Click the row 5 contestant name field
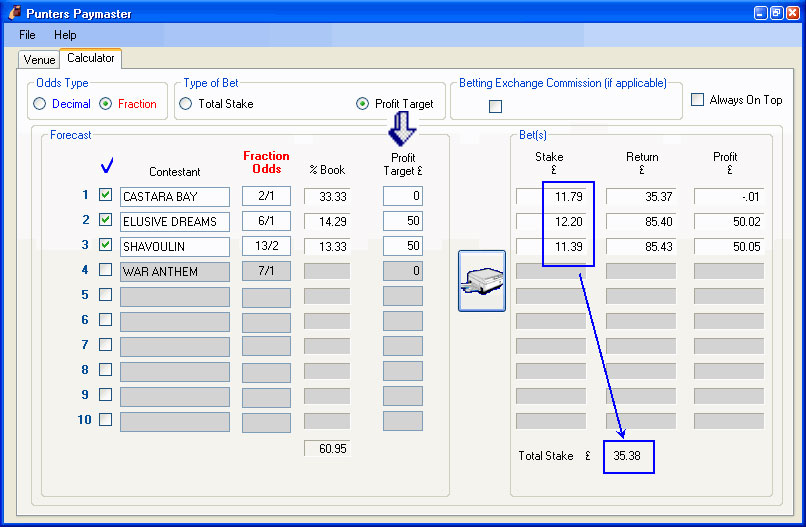Image resolution: width=806 pixels, height=527 pixels. 175,297
